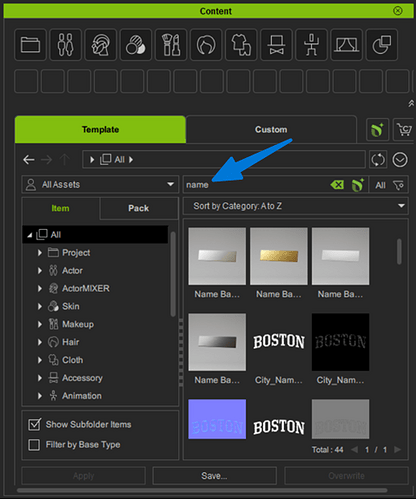Go to next results page
This screenshot has height=500, width=416.
397,450
